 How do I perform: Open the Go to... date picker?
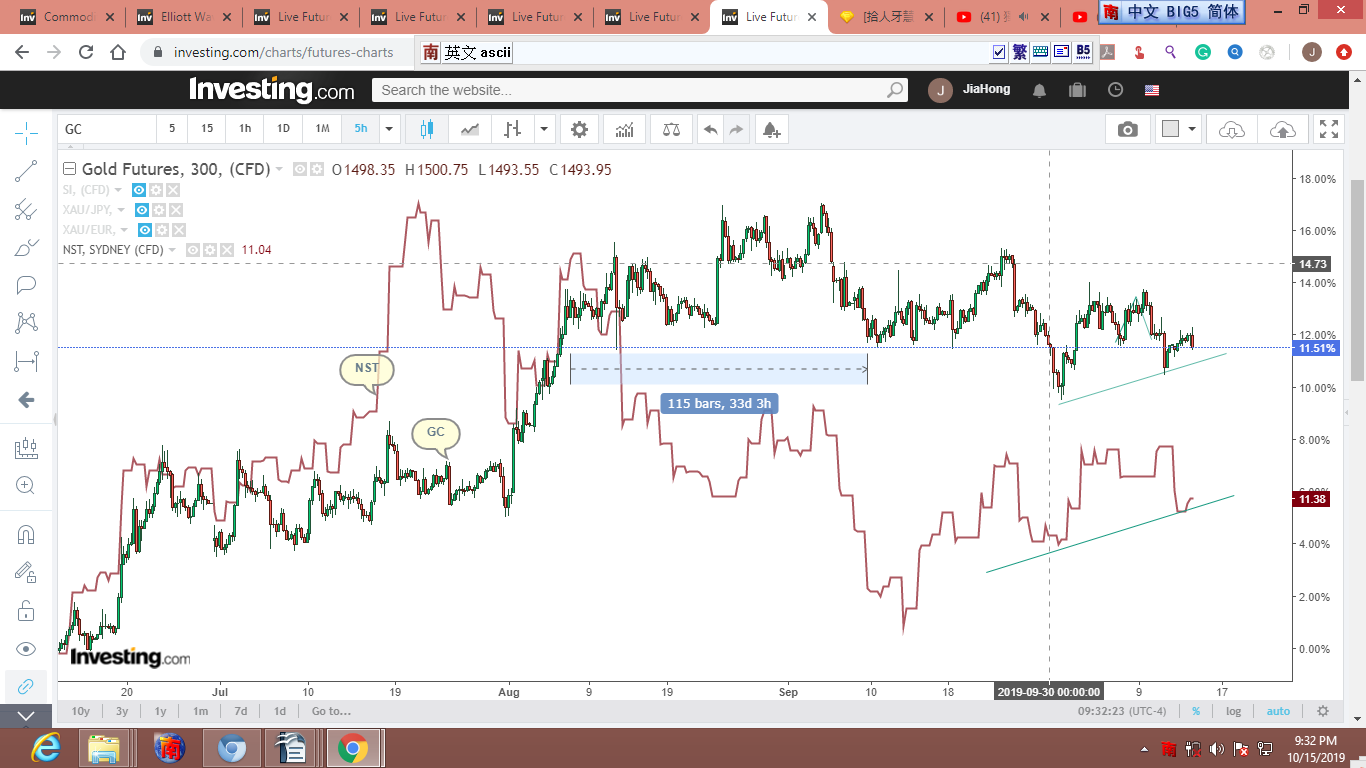(331, 711)
